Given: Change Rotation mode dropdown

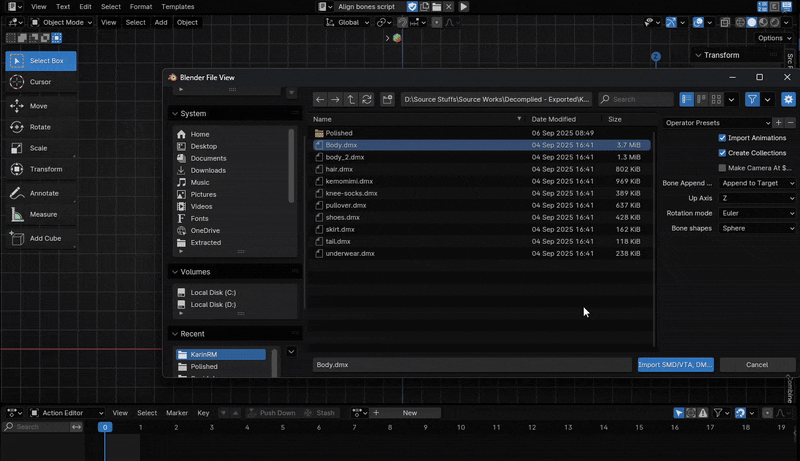Looking at the screenshot, I should click(x=757, y=213).
